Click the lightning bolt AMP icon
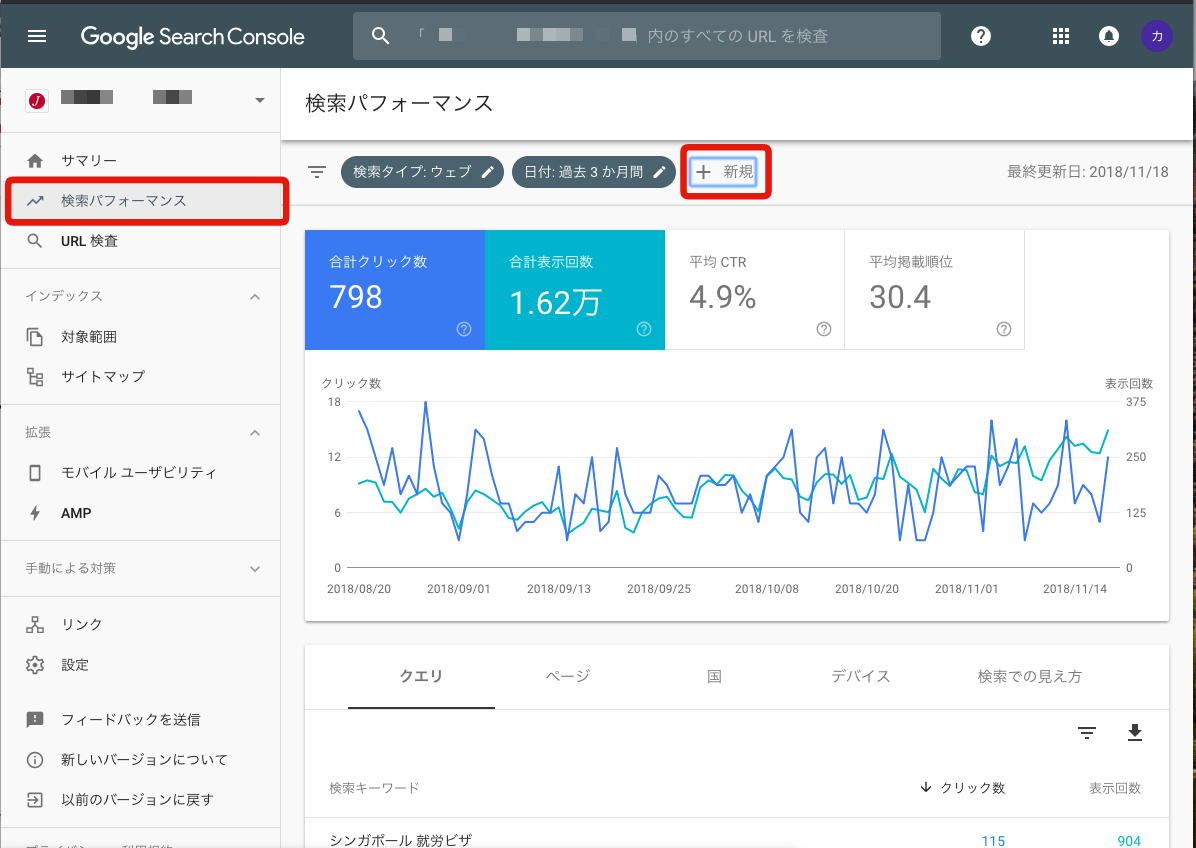Viewport: 1196px width, 848px height. pyautogui.click(x=35, y=513)
